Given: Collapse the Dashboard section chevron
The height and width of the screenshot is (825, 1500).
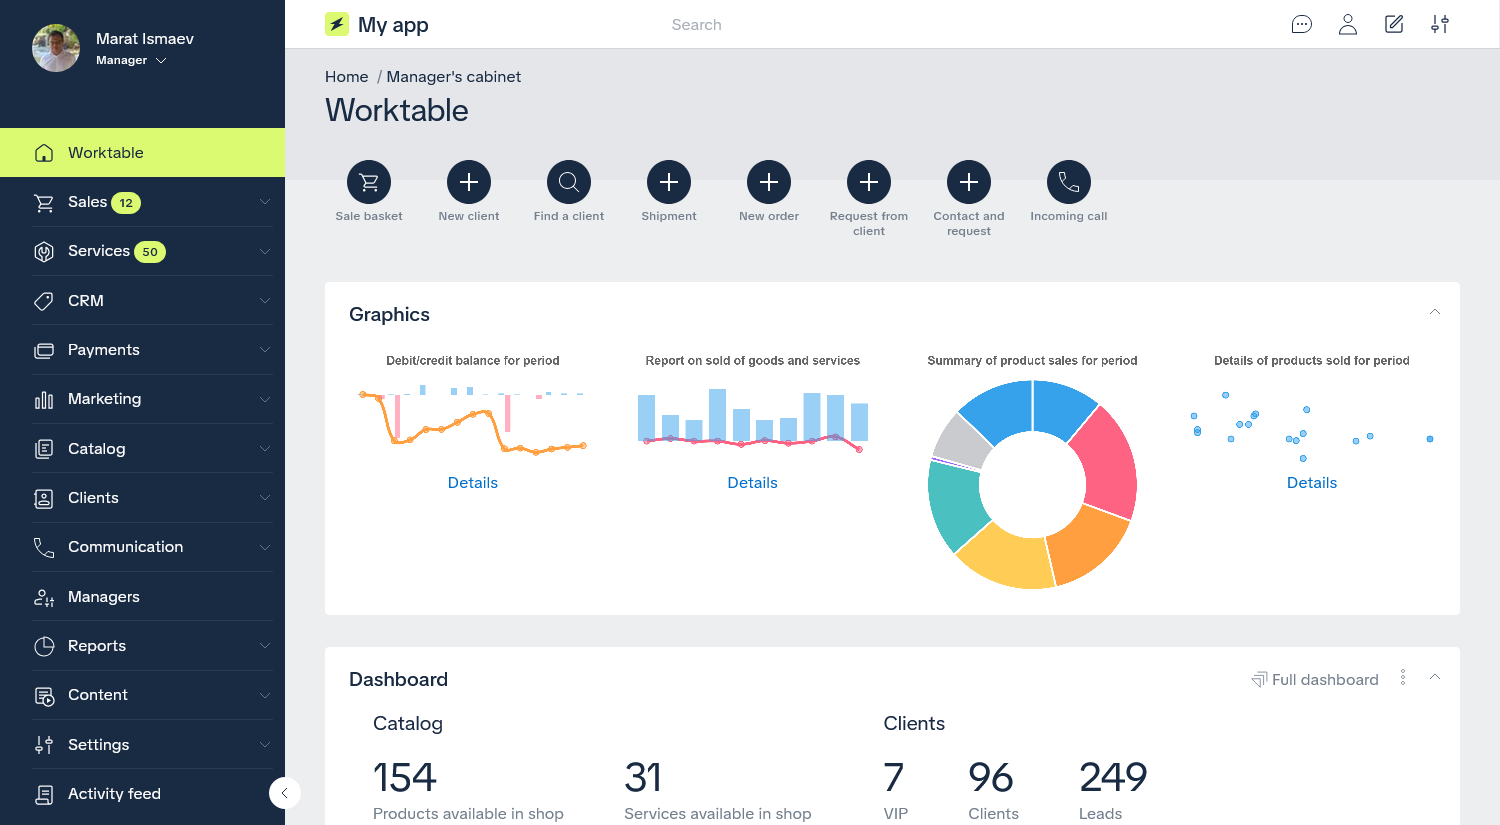Looking at the screenshot, I should click(1434, 678).
